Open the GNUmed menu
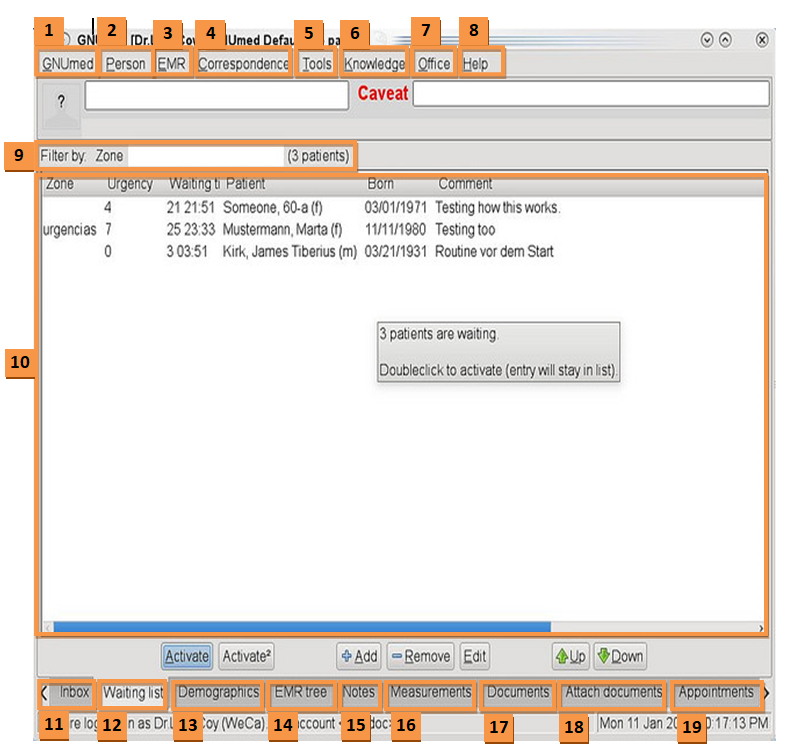 [x=67, y=64]
